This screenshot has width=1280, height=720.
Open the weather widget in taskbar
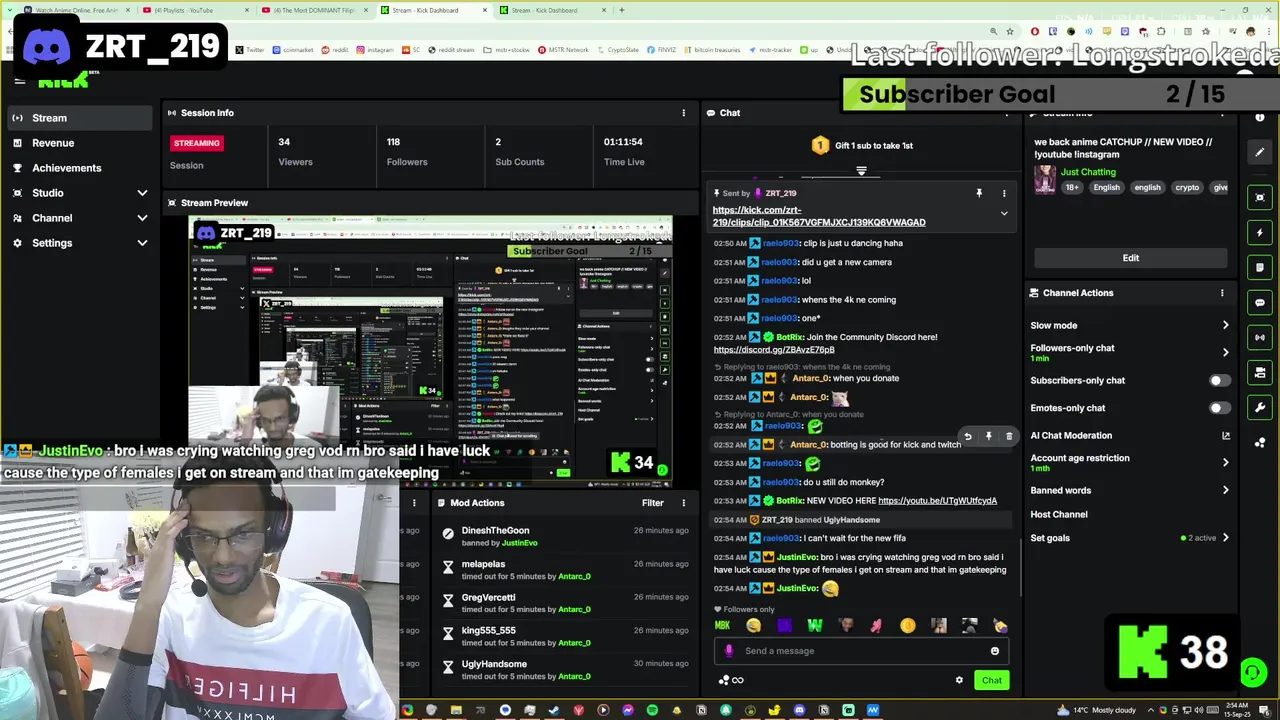coord(1095,711)
